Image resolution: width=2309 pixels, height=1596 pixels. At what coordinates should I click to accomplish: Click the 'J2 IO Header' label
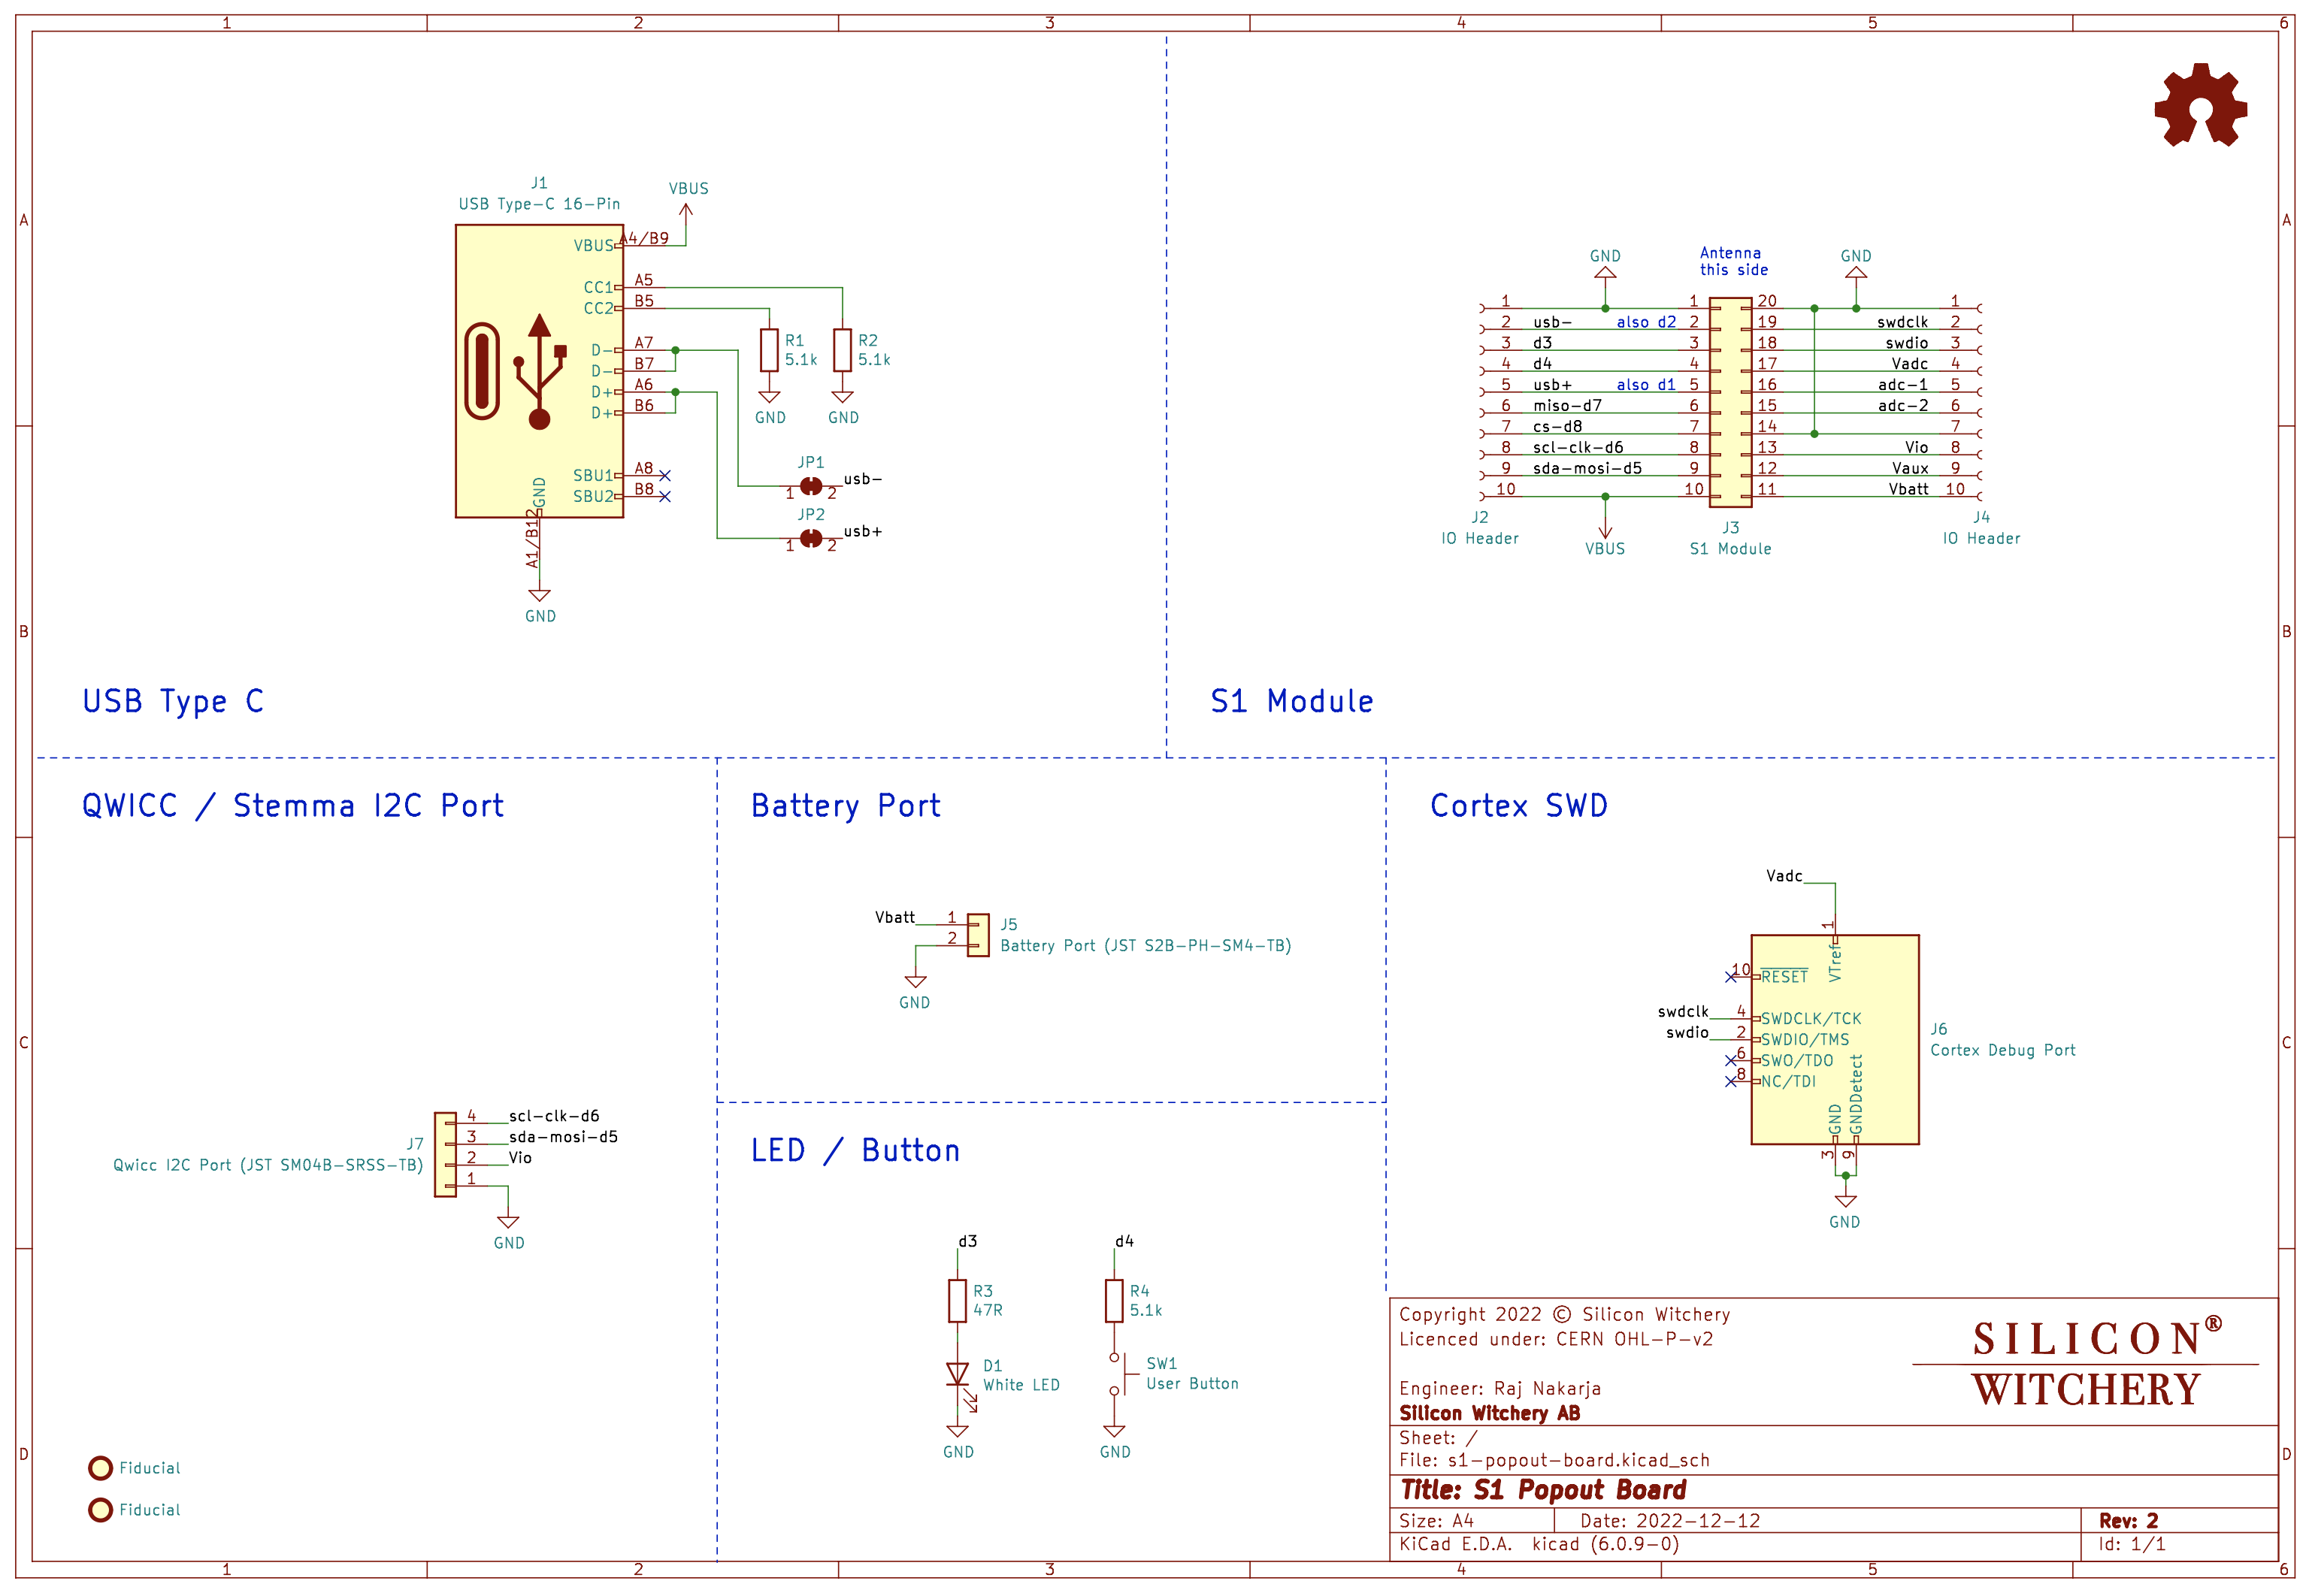point(1480,528)
